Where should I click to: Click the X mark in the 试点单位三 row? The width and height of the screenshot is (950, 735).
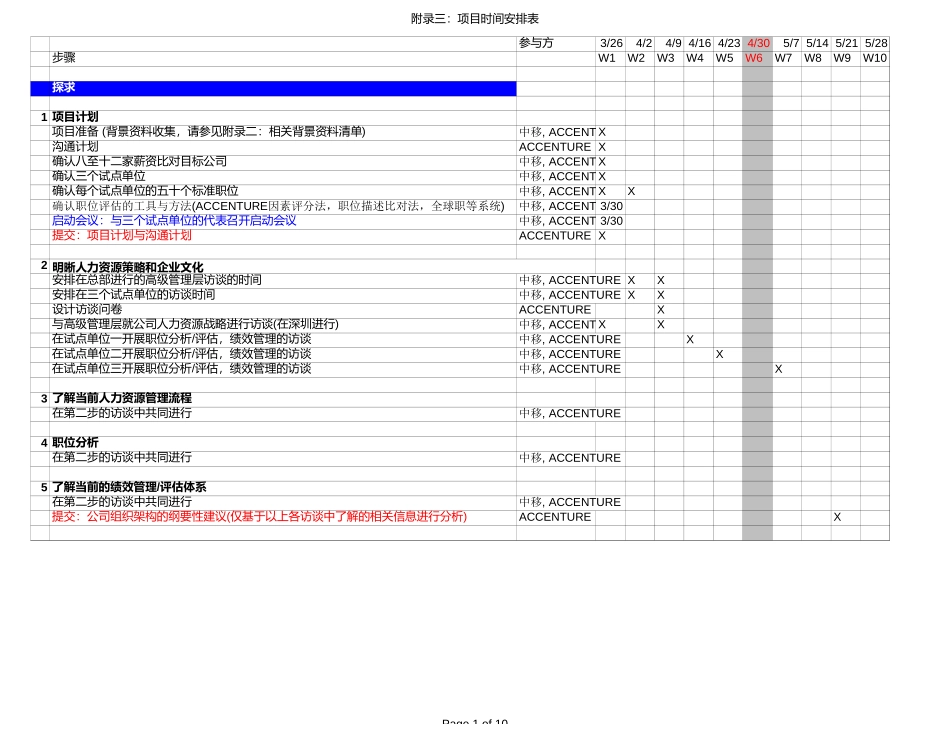(778, 369)
